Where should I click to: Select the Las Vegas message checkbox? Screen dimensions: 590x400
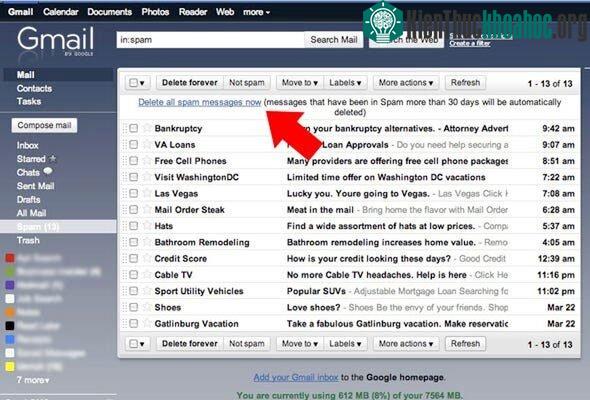[134, 193]
